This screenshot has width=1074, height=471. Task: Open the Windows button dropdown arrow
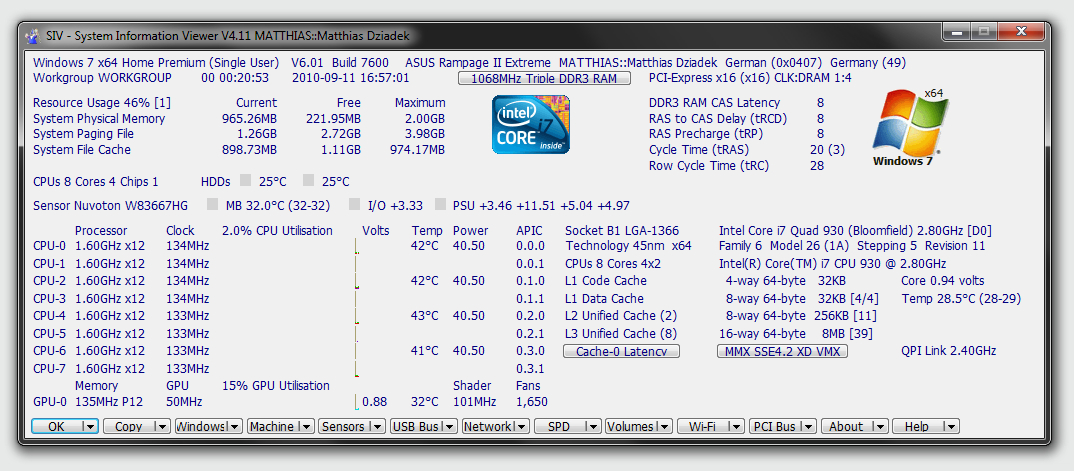click(234, 427)
